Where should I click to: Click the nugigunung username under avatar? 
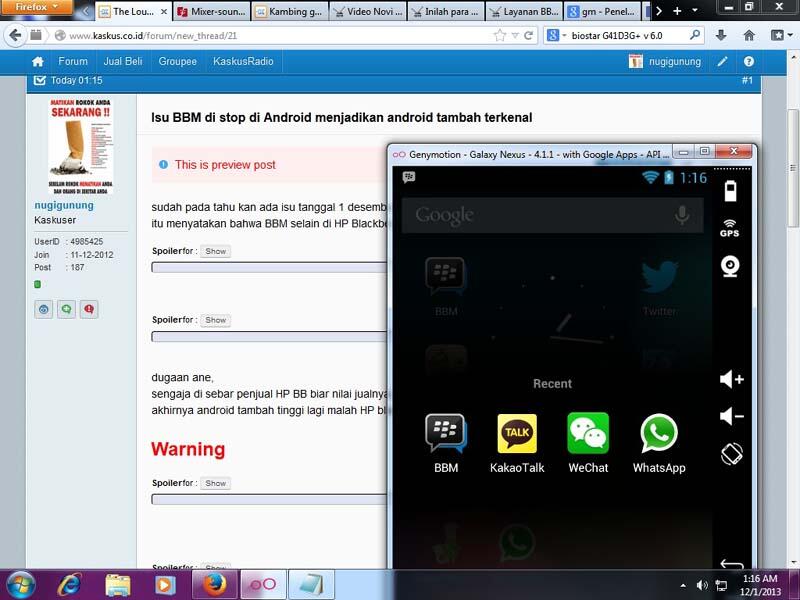point(64,205)
